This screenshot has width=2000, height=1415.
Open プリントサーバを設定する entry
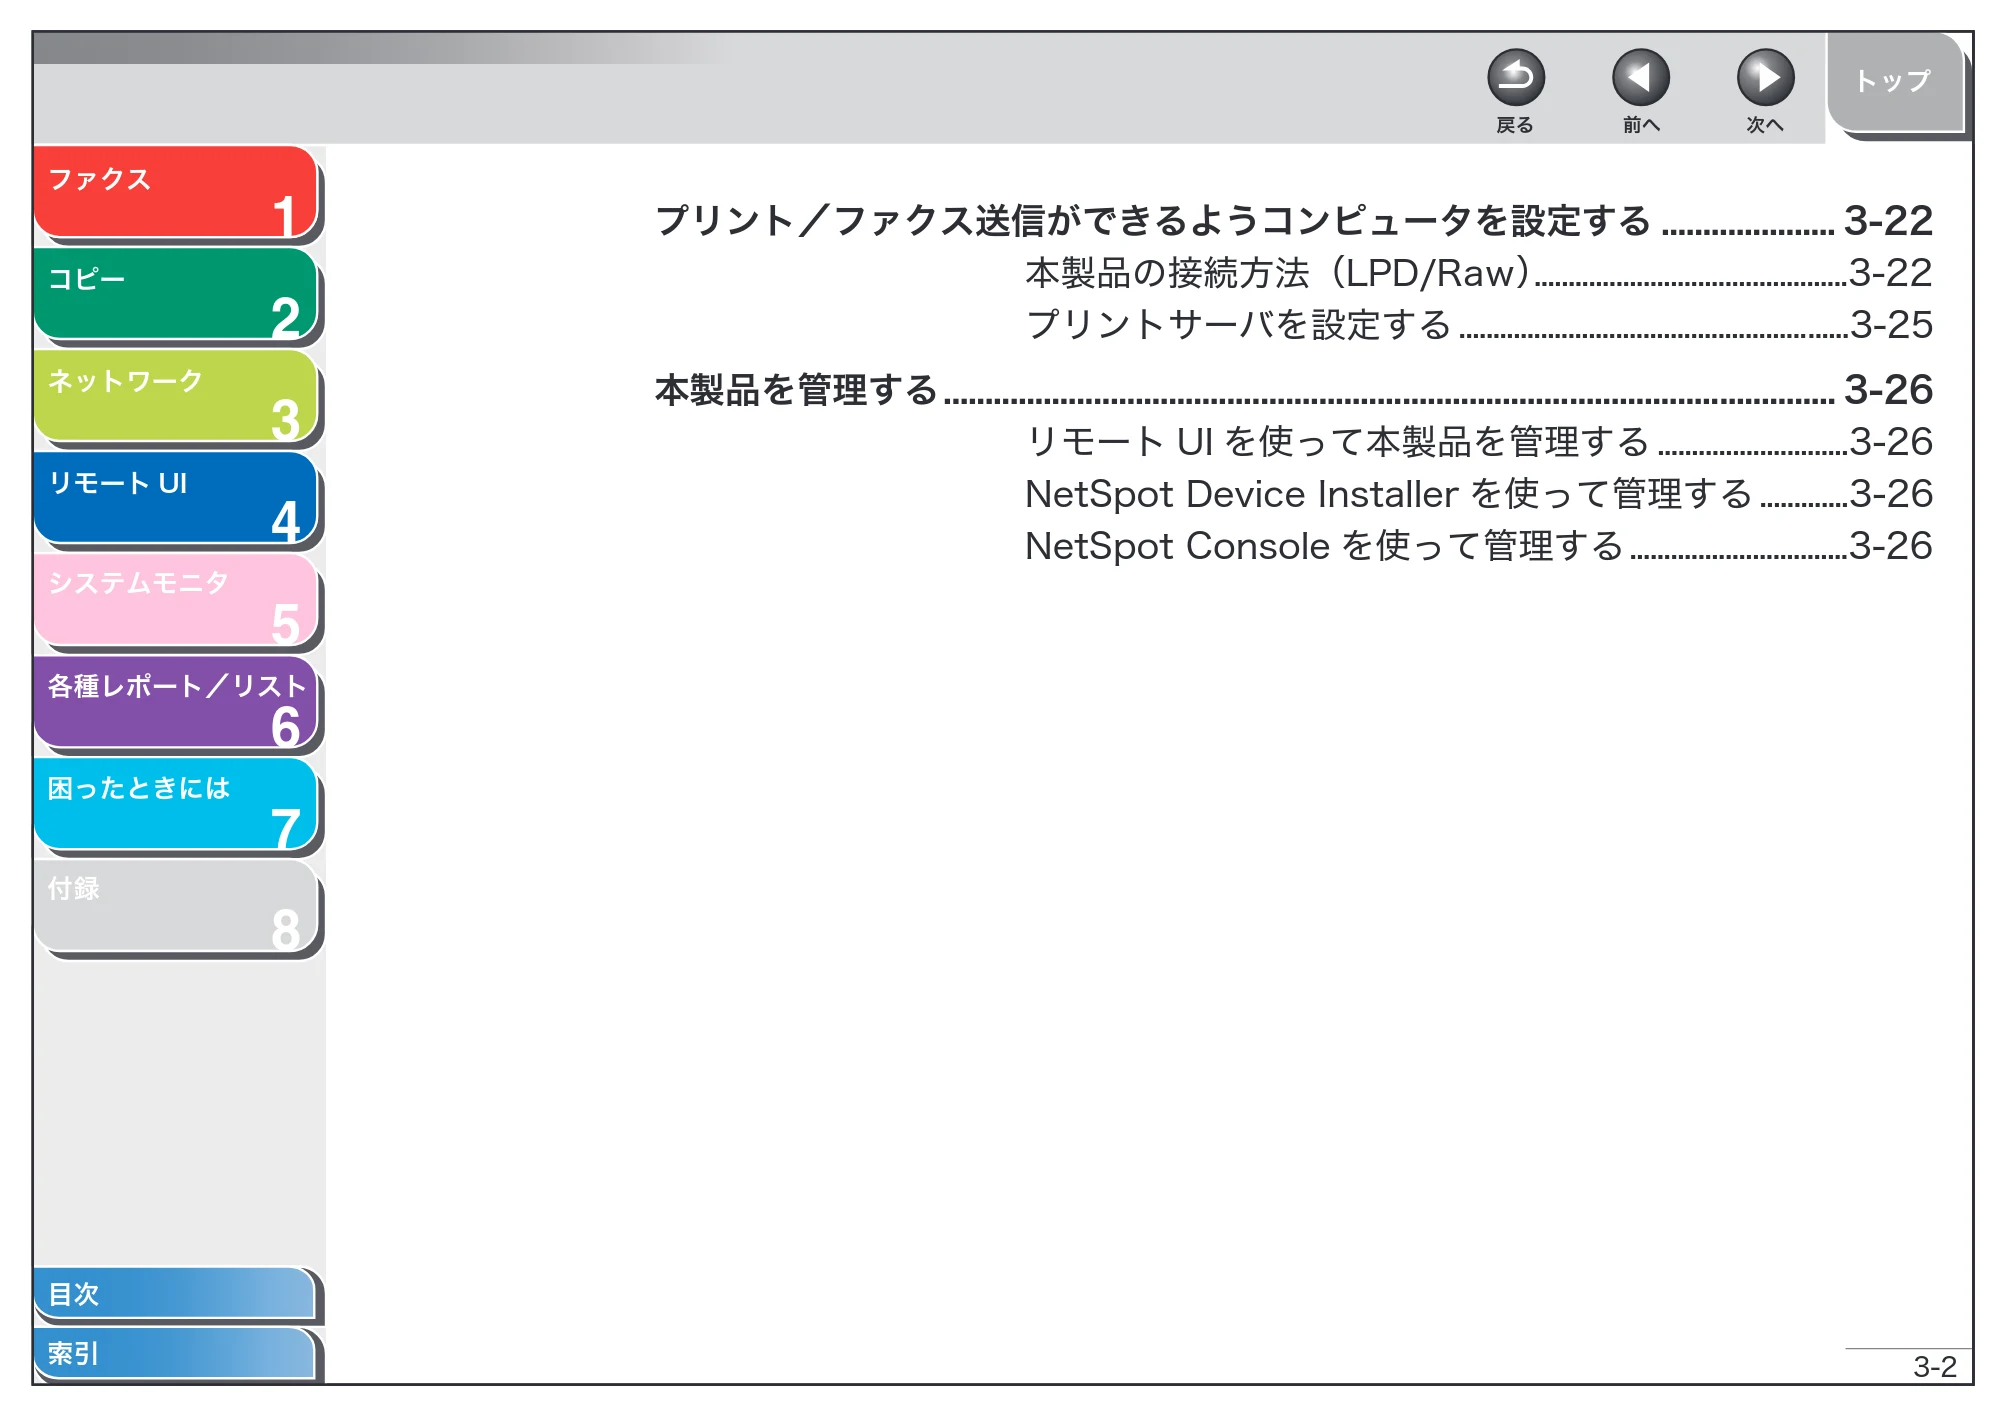click(1478, 325)
